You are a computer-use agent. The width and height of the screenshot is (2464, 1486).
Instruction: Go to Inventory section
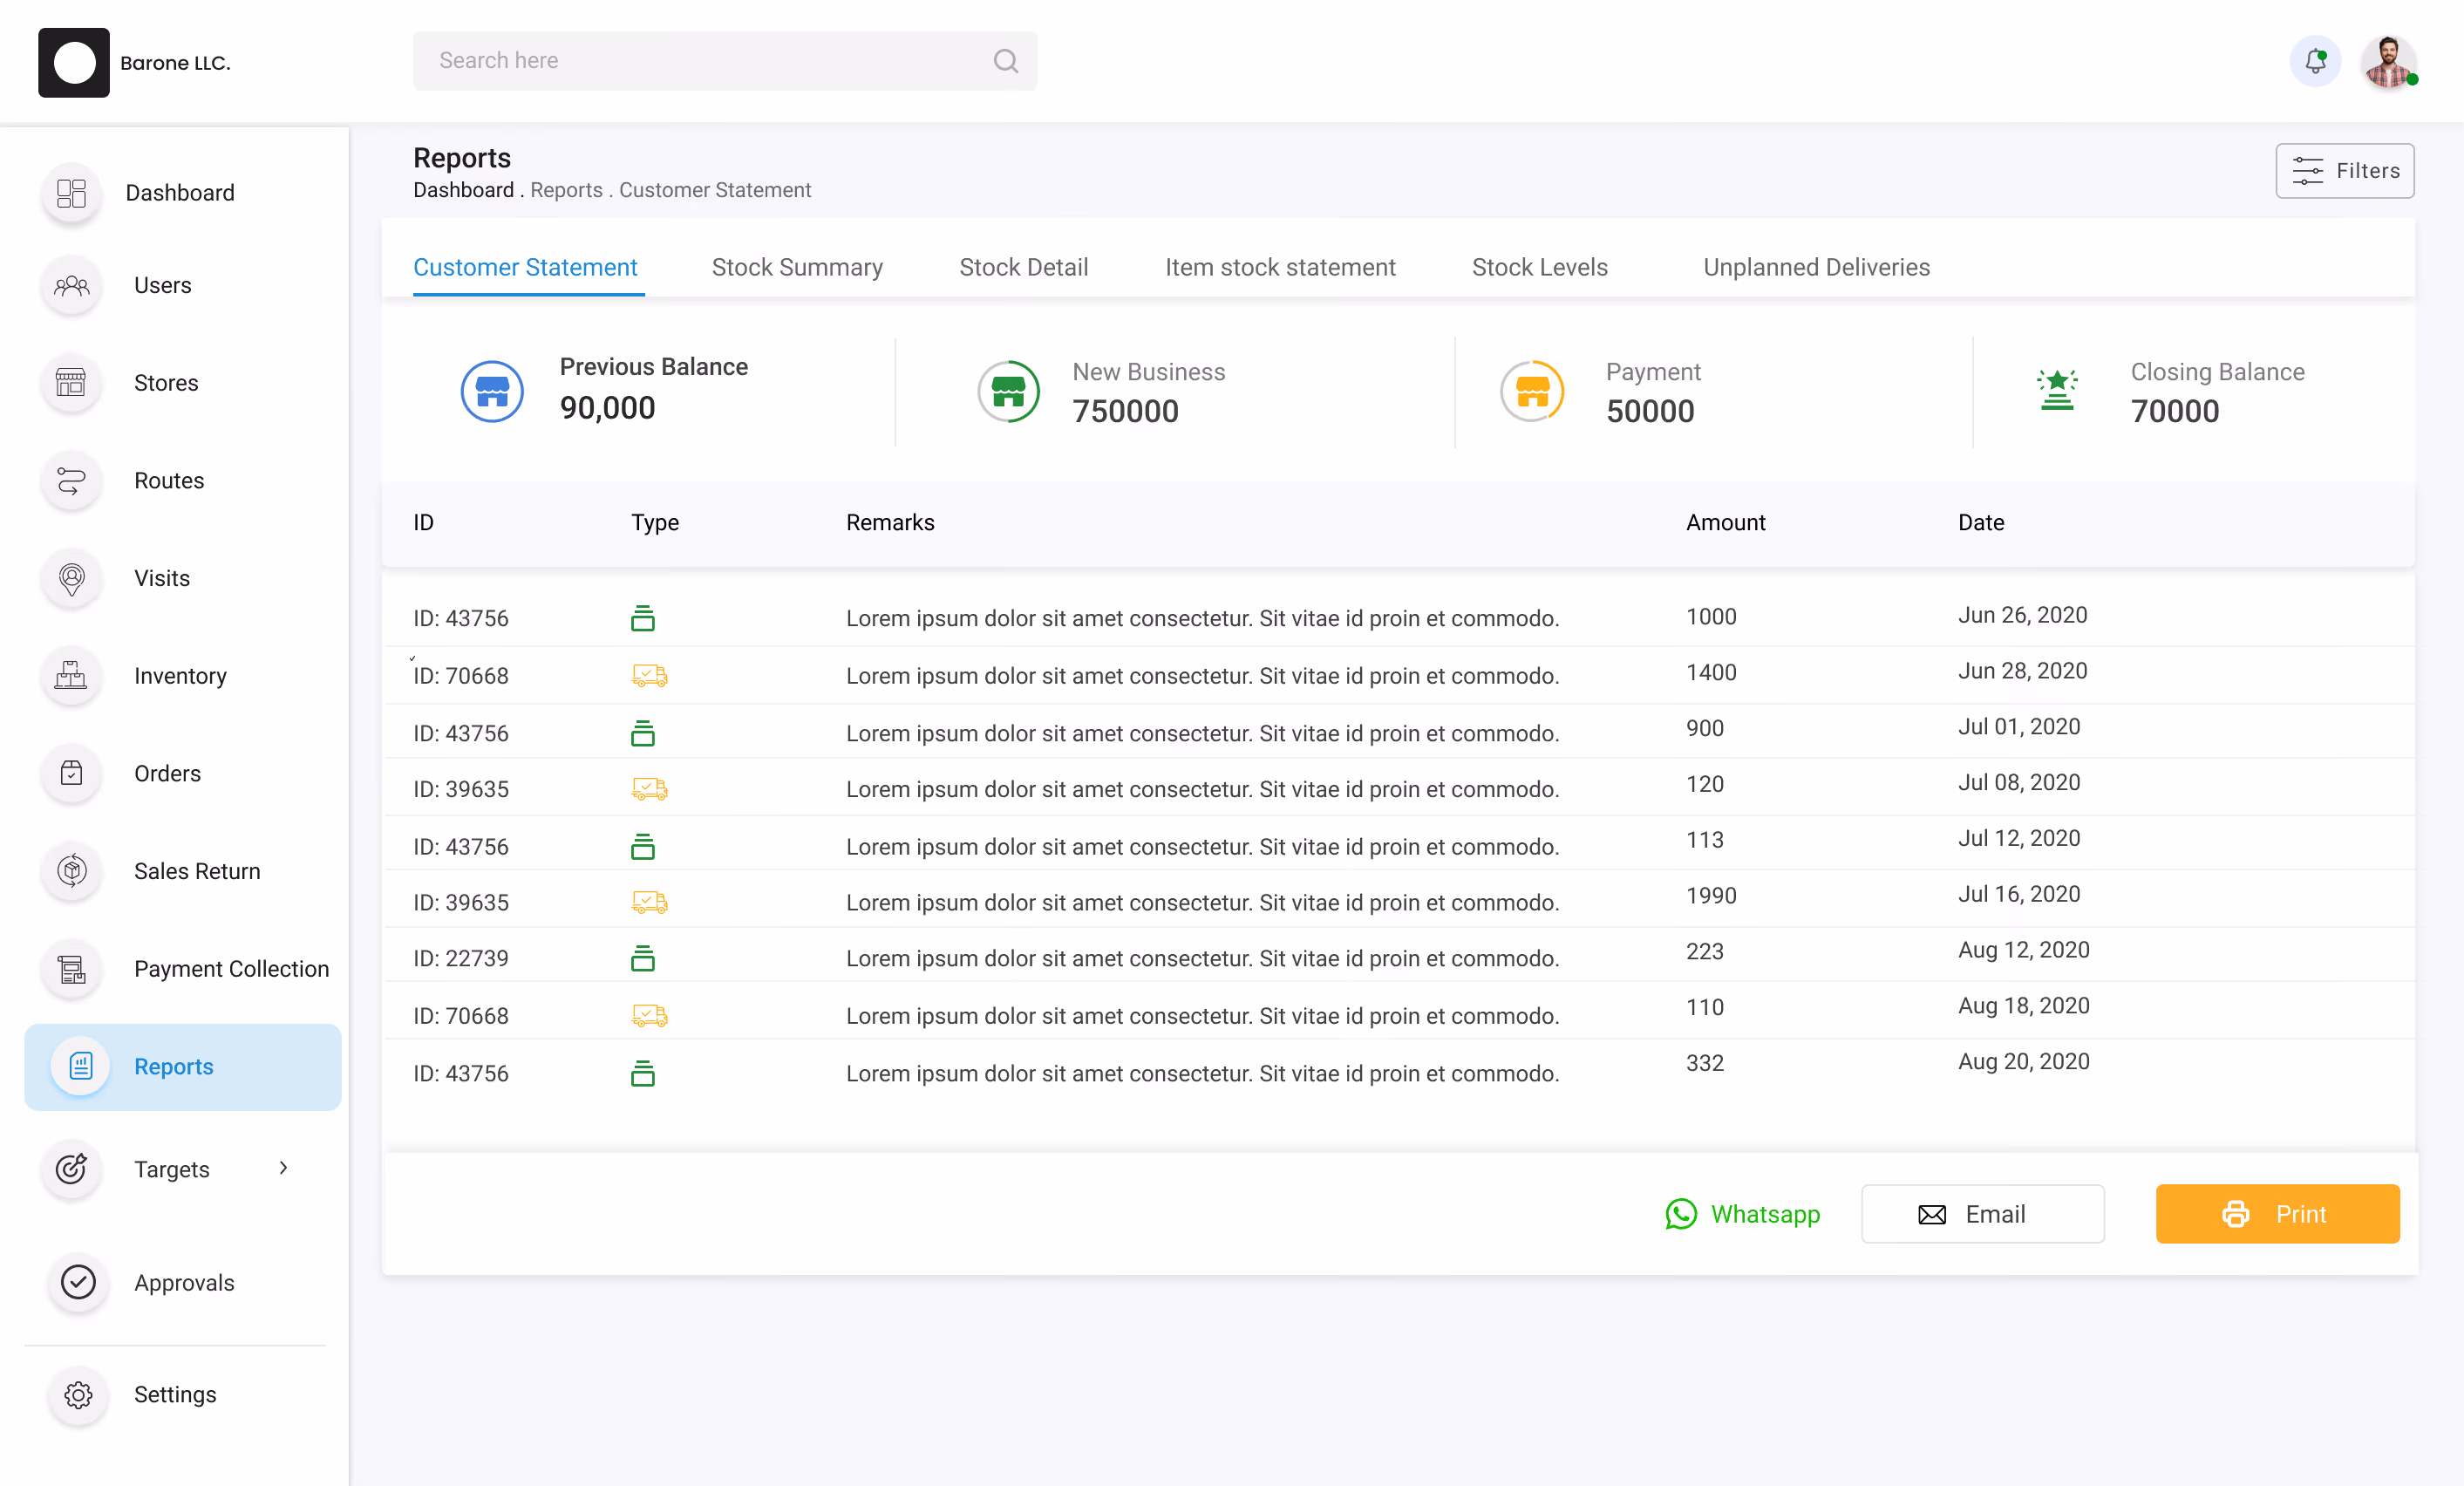pos(180,676)
